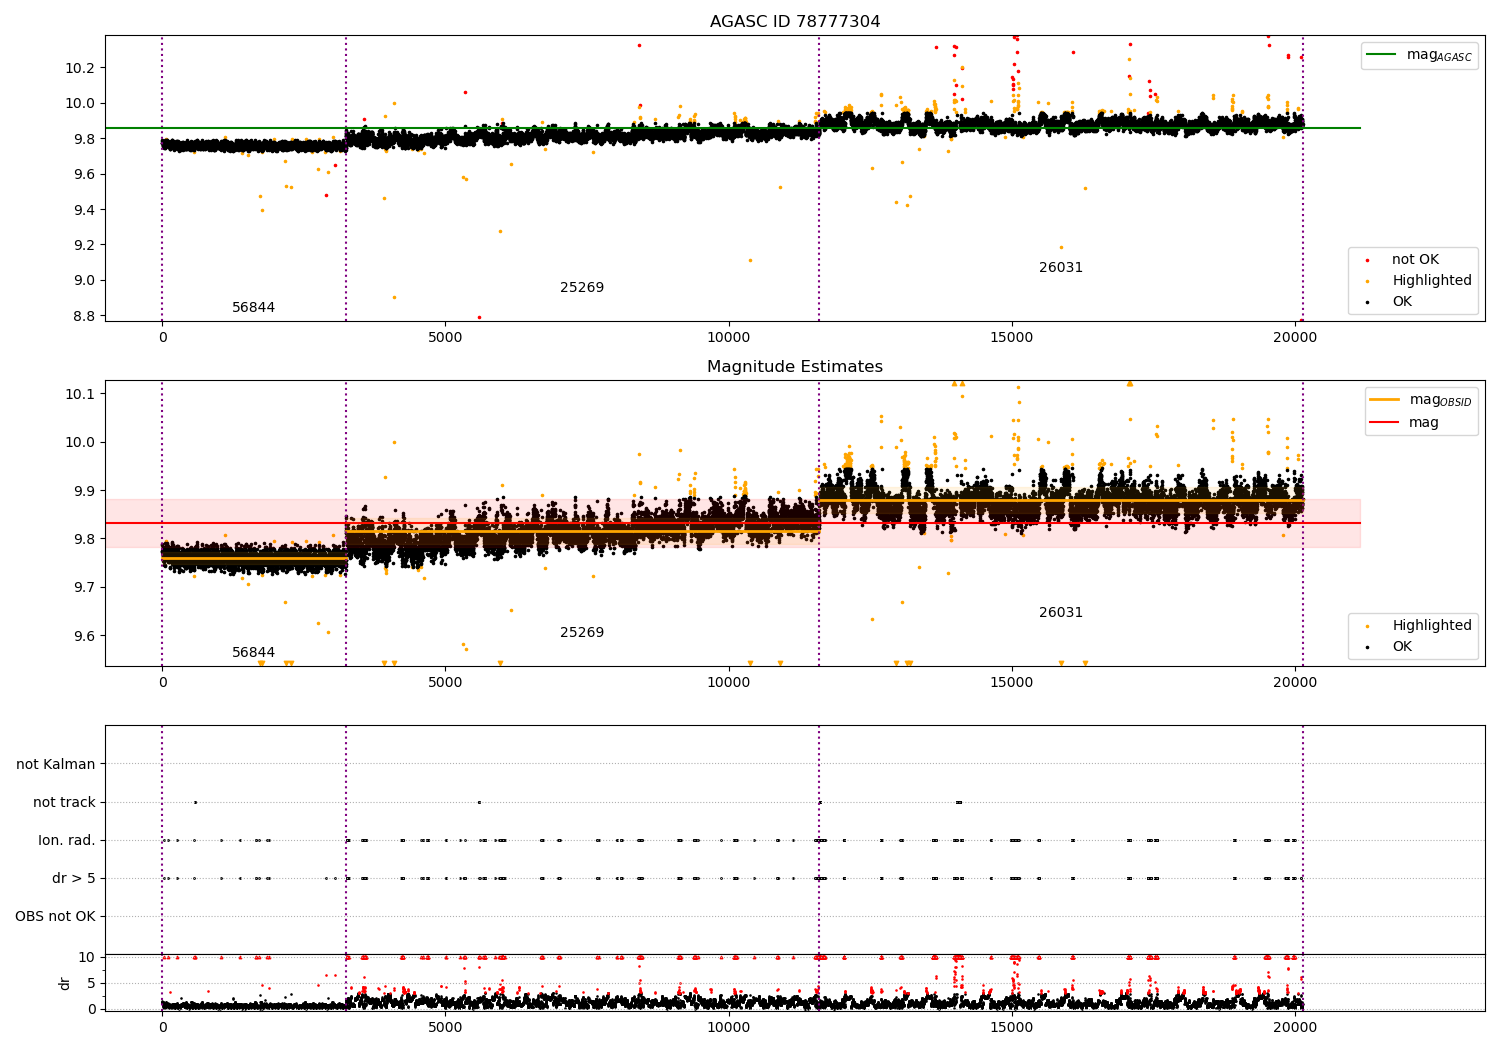Click obsid label "56844" in Magnitude Estimates plot
This screenshot has width=1500, height=1050.
(x=253, y=653)
